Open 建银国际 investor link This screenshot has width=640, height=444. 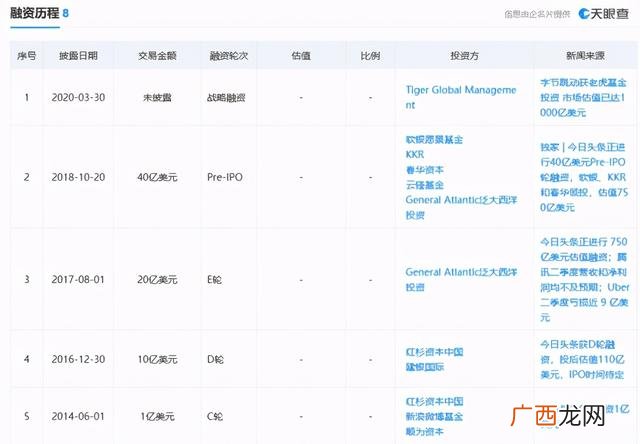click(424, 367)
